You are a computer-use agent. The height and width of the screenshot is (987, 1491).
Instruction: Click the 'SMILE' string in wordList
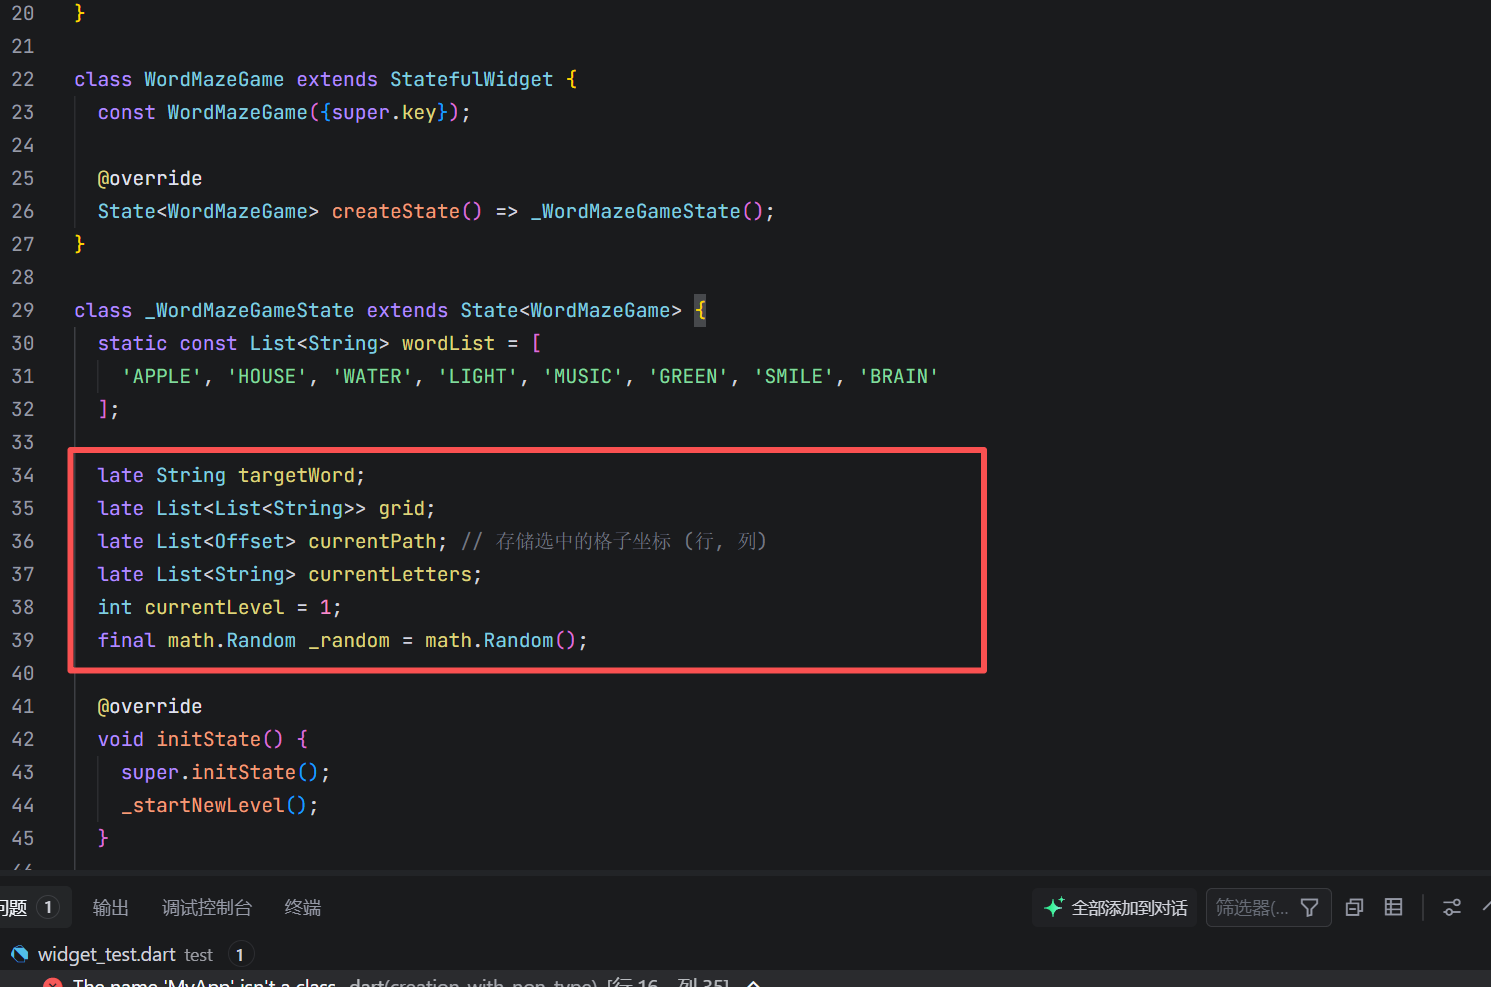(794, 376)
